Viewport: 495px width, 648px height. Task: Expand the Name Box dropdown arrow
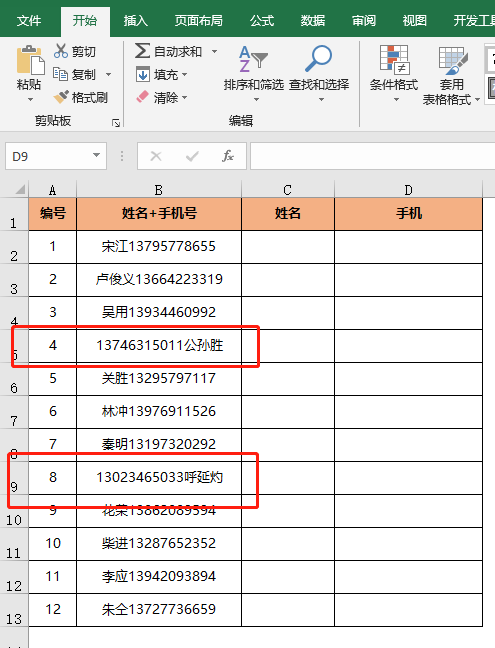[x=96, y=155]
